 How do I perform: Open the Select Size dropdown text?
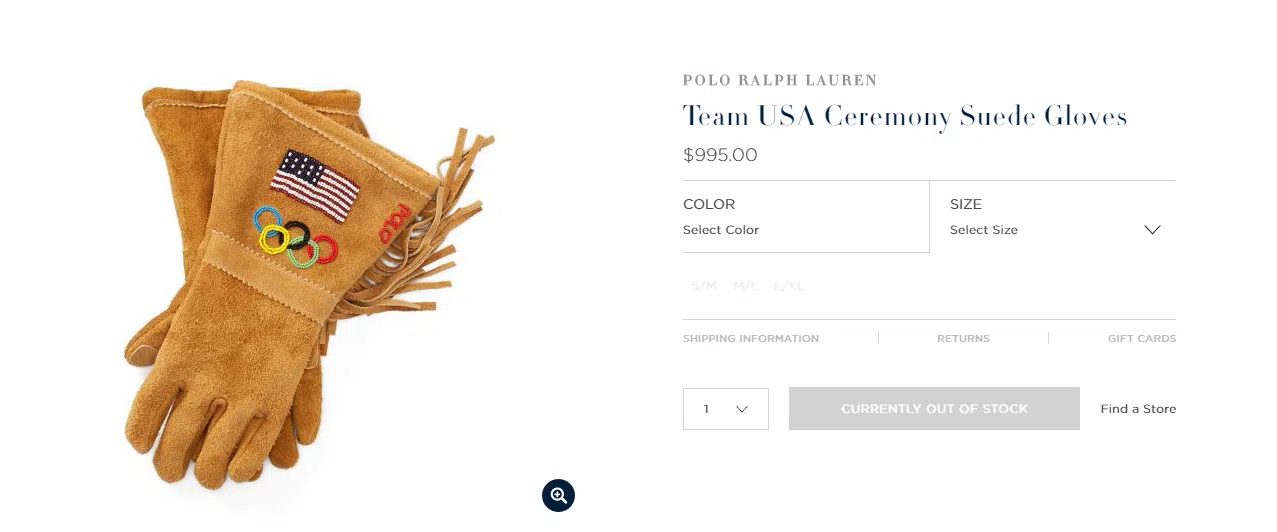(984, 230)
